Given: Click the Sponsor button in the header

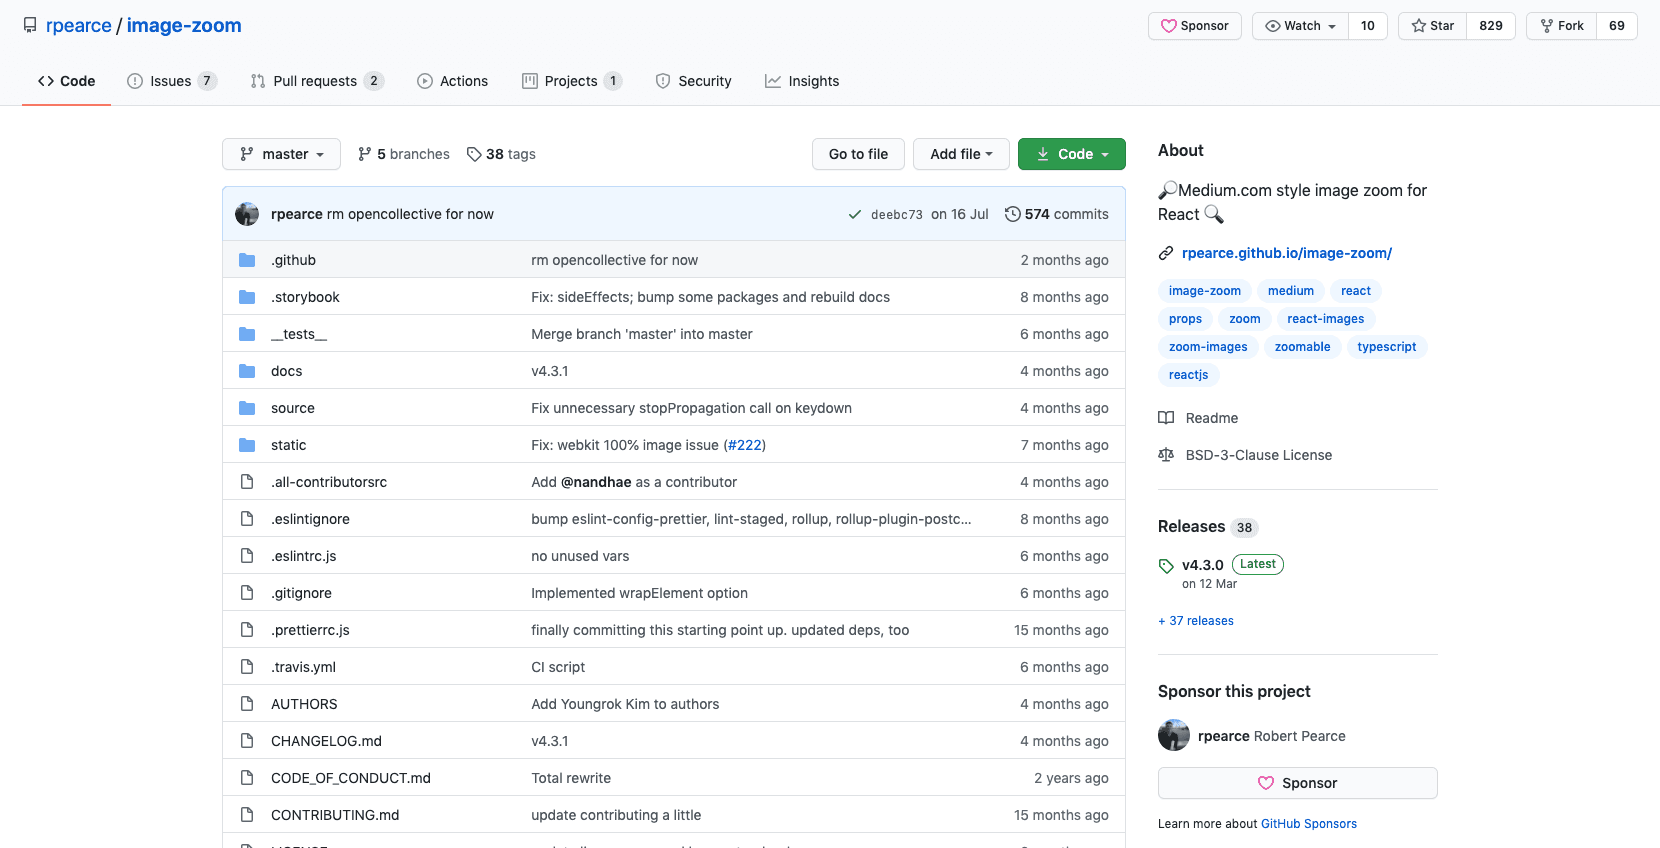Looking at the screenshot, I should click(x=1195, y=26).
